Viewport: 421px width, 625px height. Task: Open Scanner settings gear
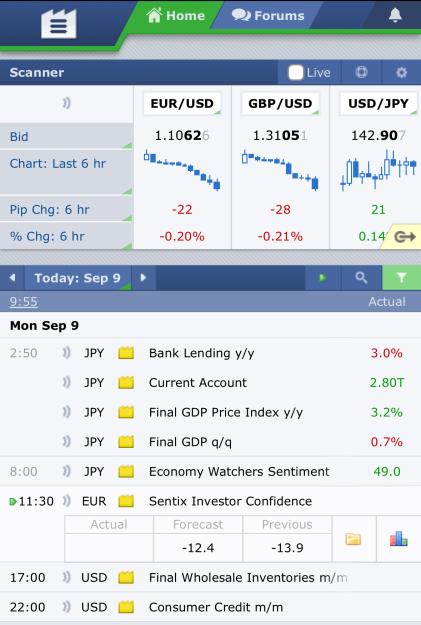coord(401,72)
